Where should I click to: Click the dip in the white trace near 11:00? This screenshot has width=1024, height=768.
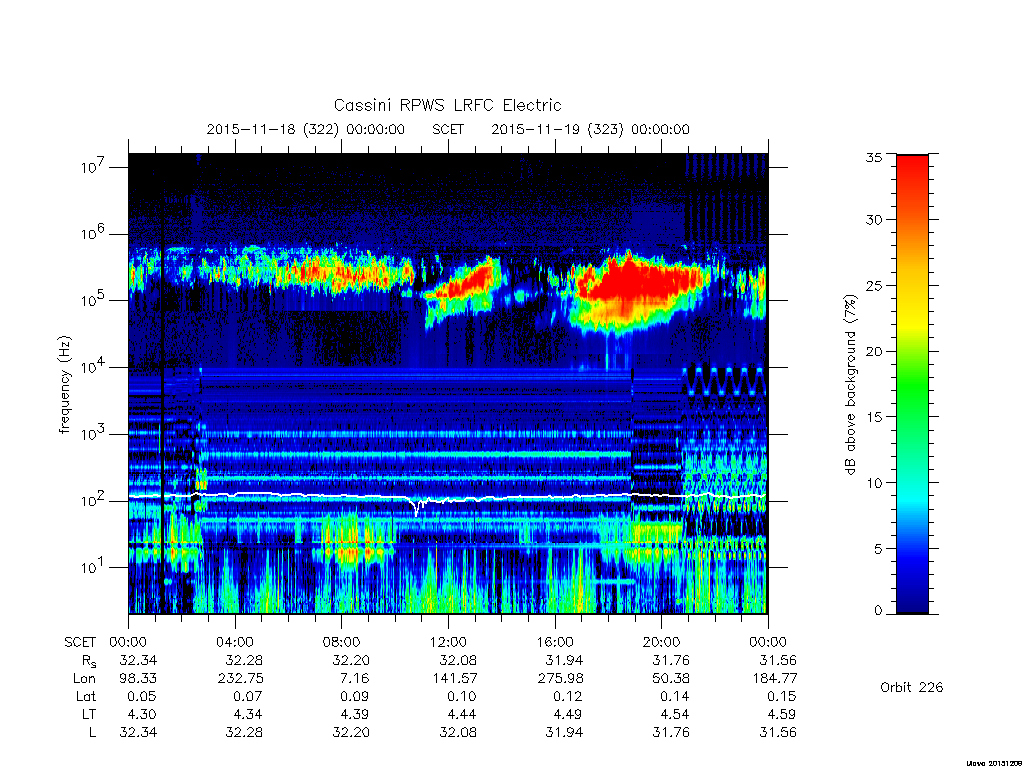click(x=417, y=508)
